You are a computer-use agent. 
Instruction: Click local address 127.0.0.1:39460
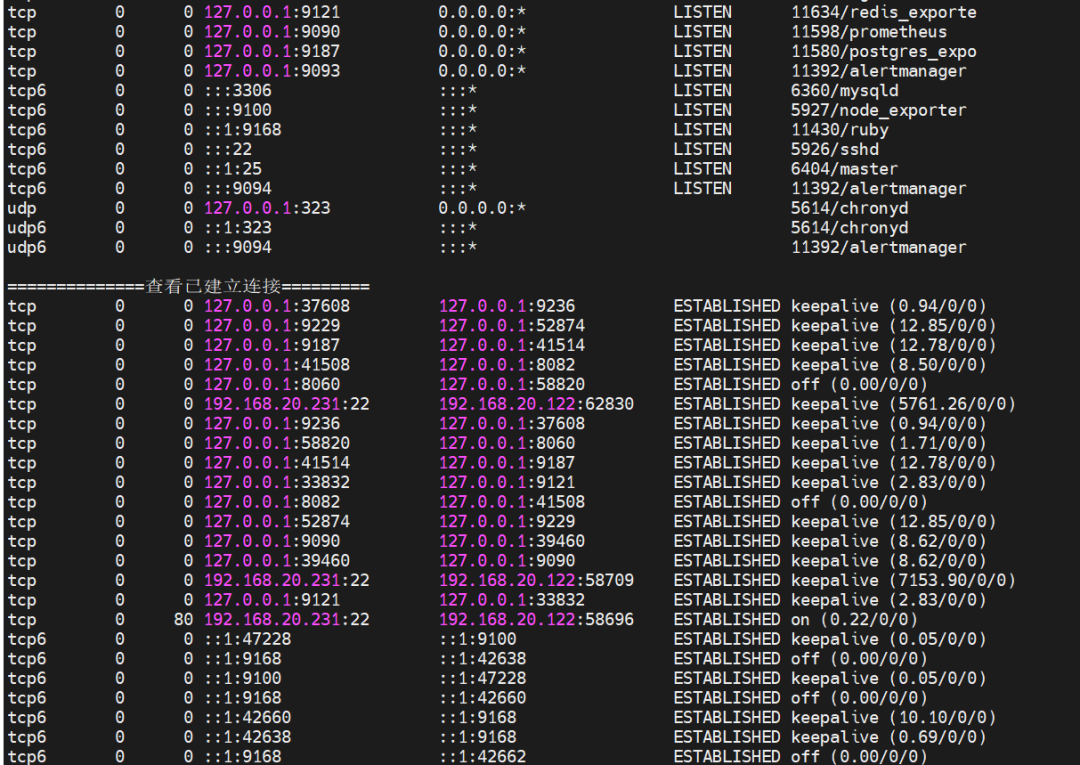pyautogui.click(x=277, y=561)
